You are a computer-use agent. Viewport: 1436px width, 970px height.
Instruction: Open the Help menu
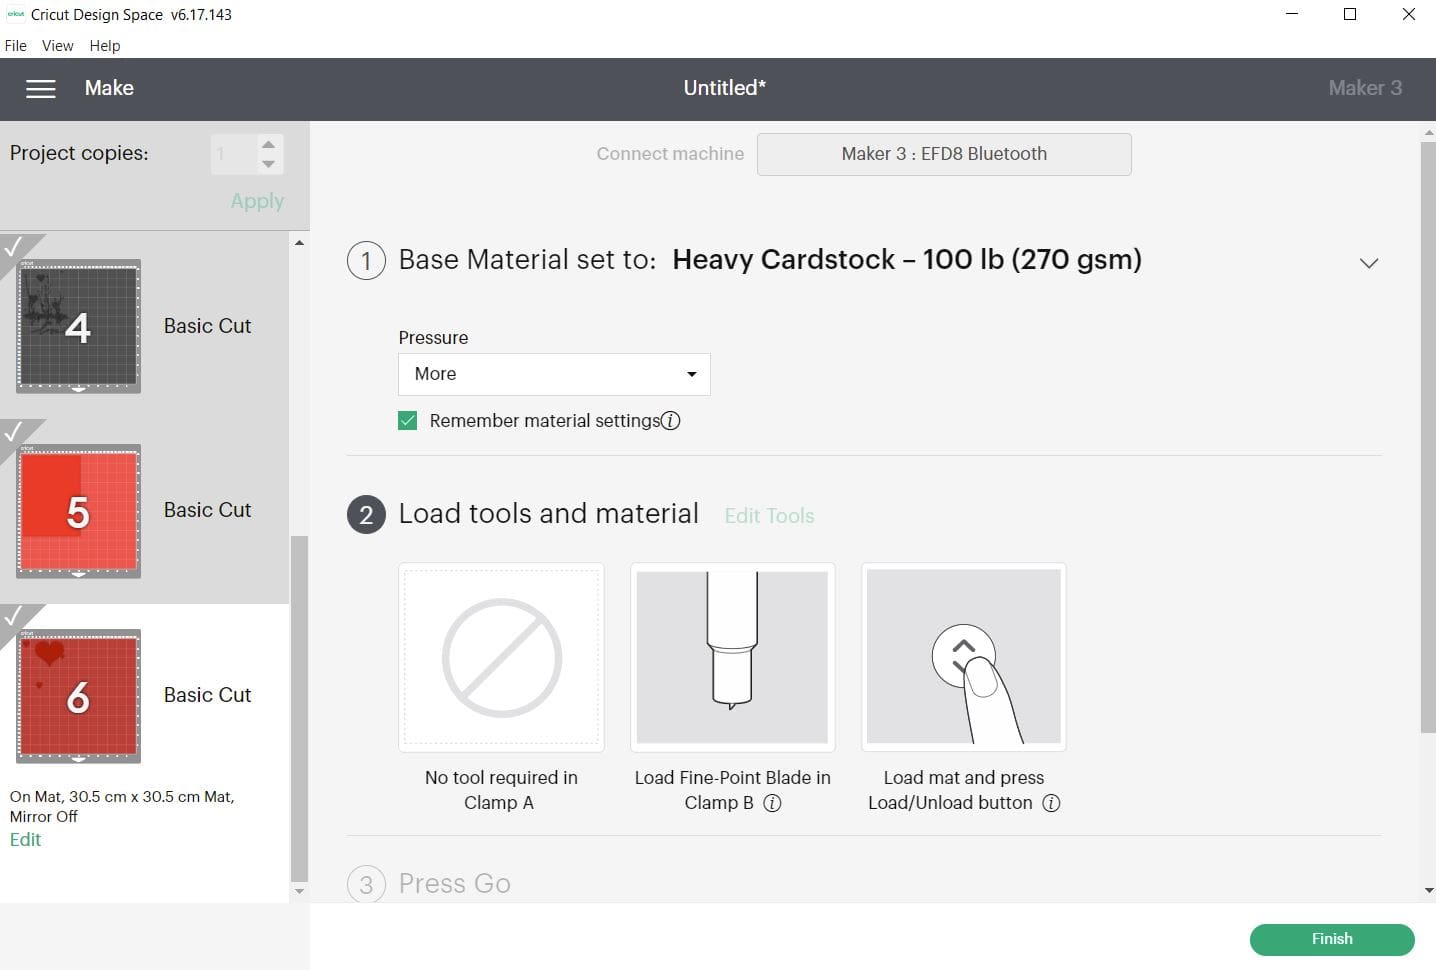tap(104, 46)
